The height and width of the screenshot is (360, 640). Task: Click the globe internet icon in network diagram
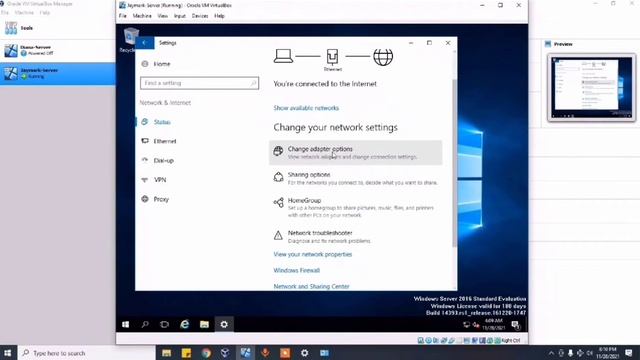tap(383, 57)
